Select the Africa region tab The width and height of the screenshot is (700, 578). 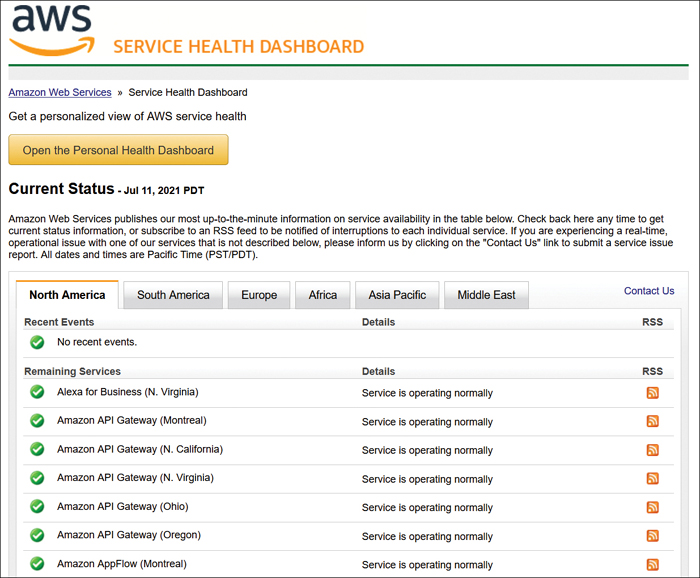click(x=323, y=295)
